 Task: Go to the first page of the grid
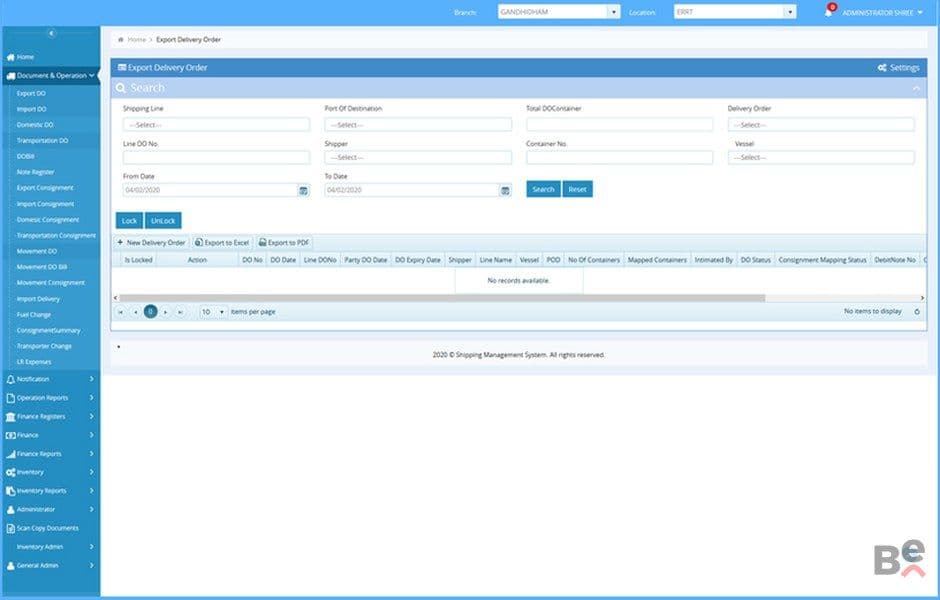pos(120,312)
